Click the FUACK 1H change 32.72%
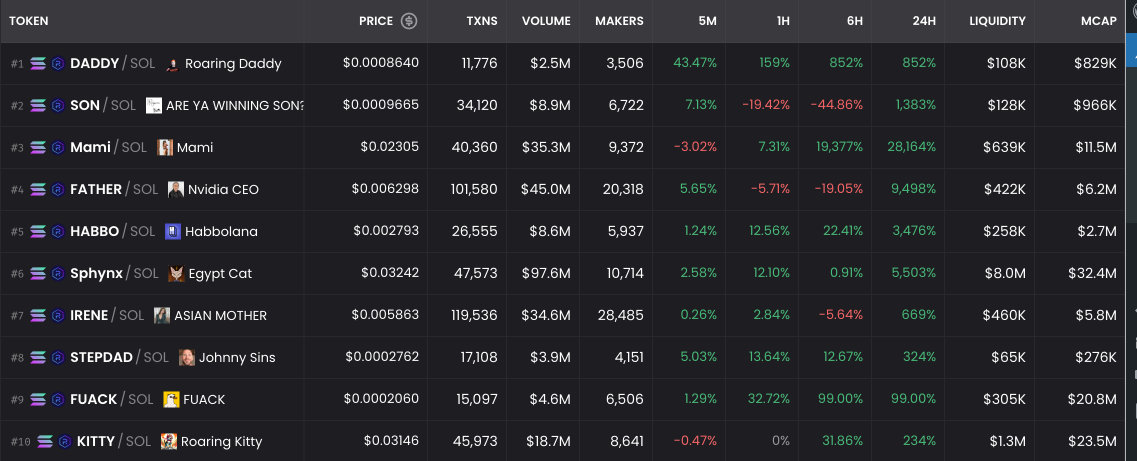1137x461 pixels. [769, 400]
